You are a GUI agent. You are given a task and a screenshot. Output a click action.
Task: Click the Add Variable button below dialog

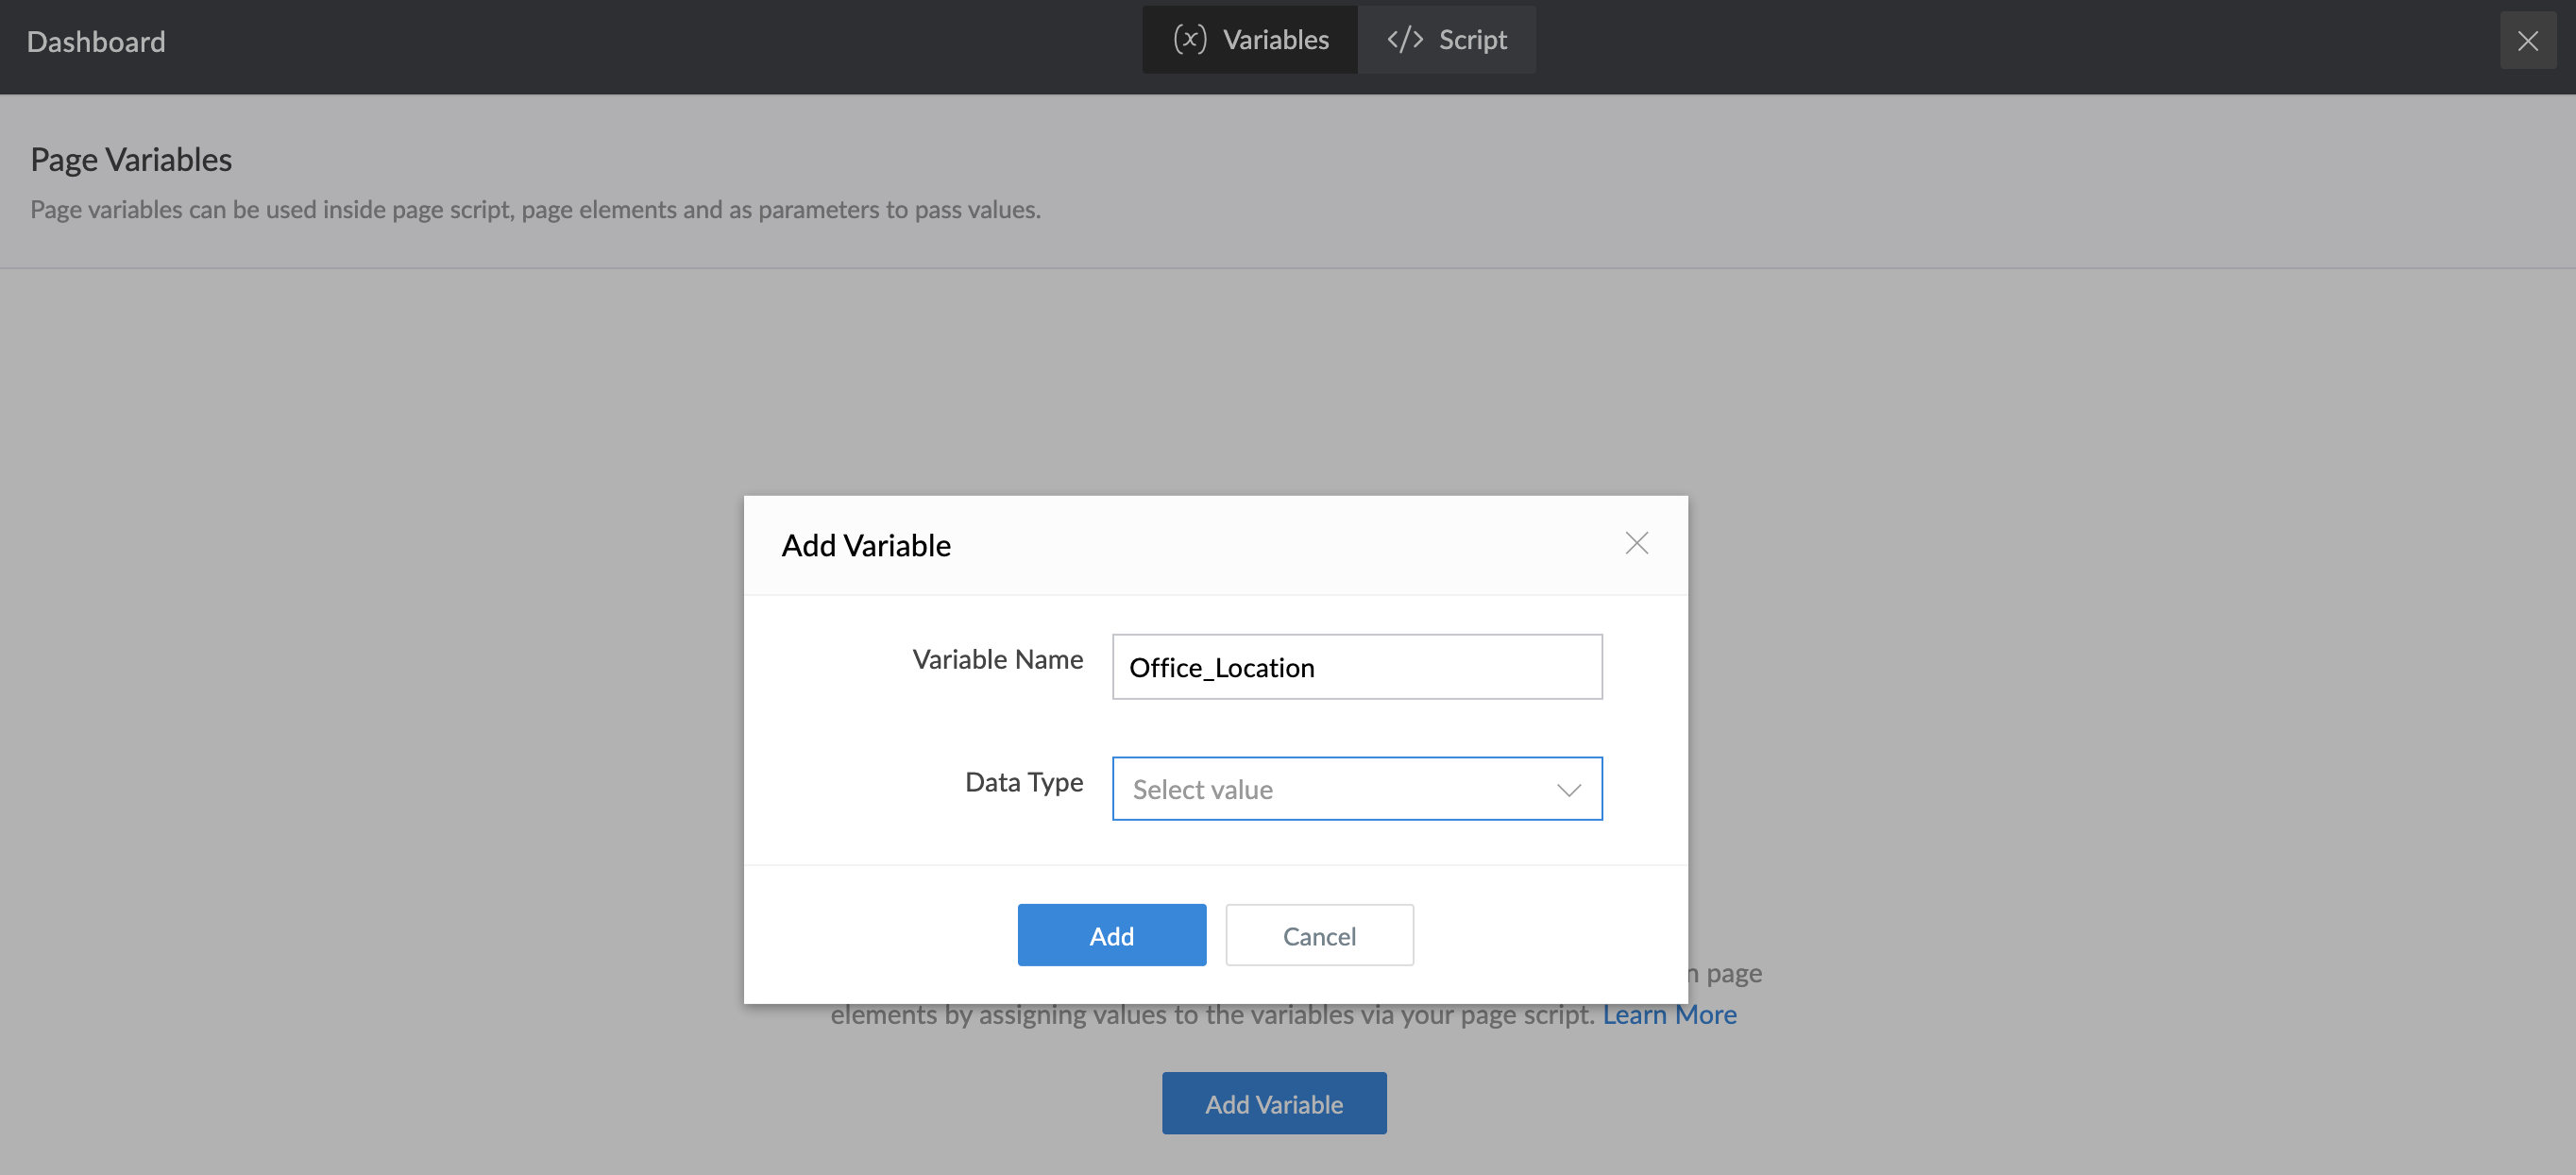coord(1273,1103)
